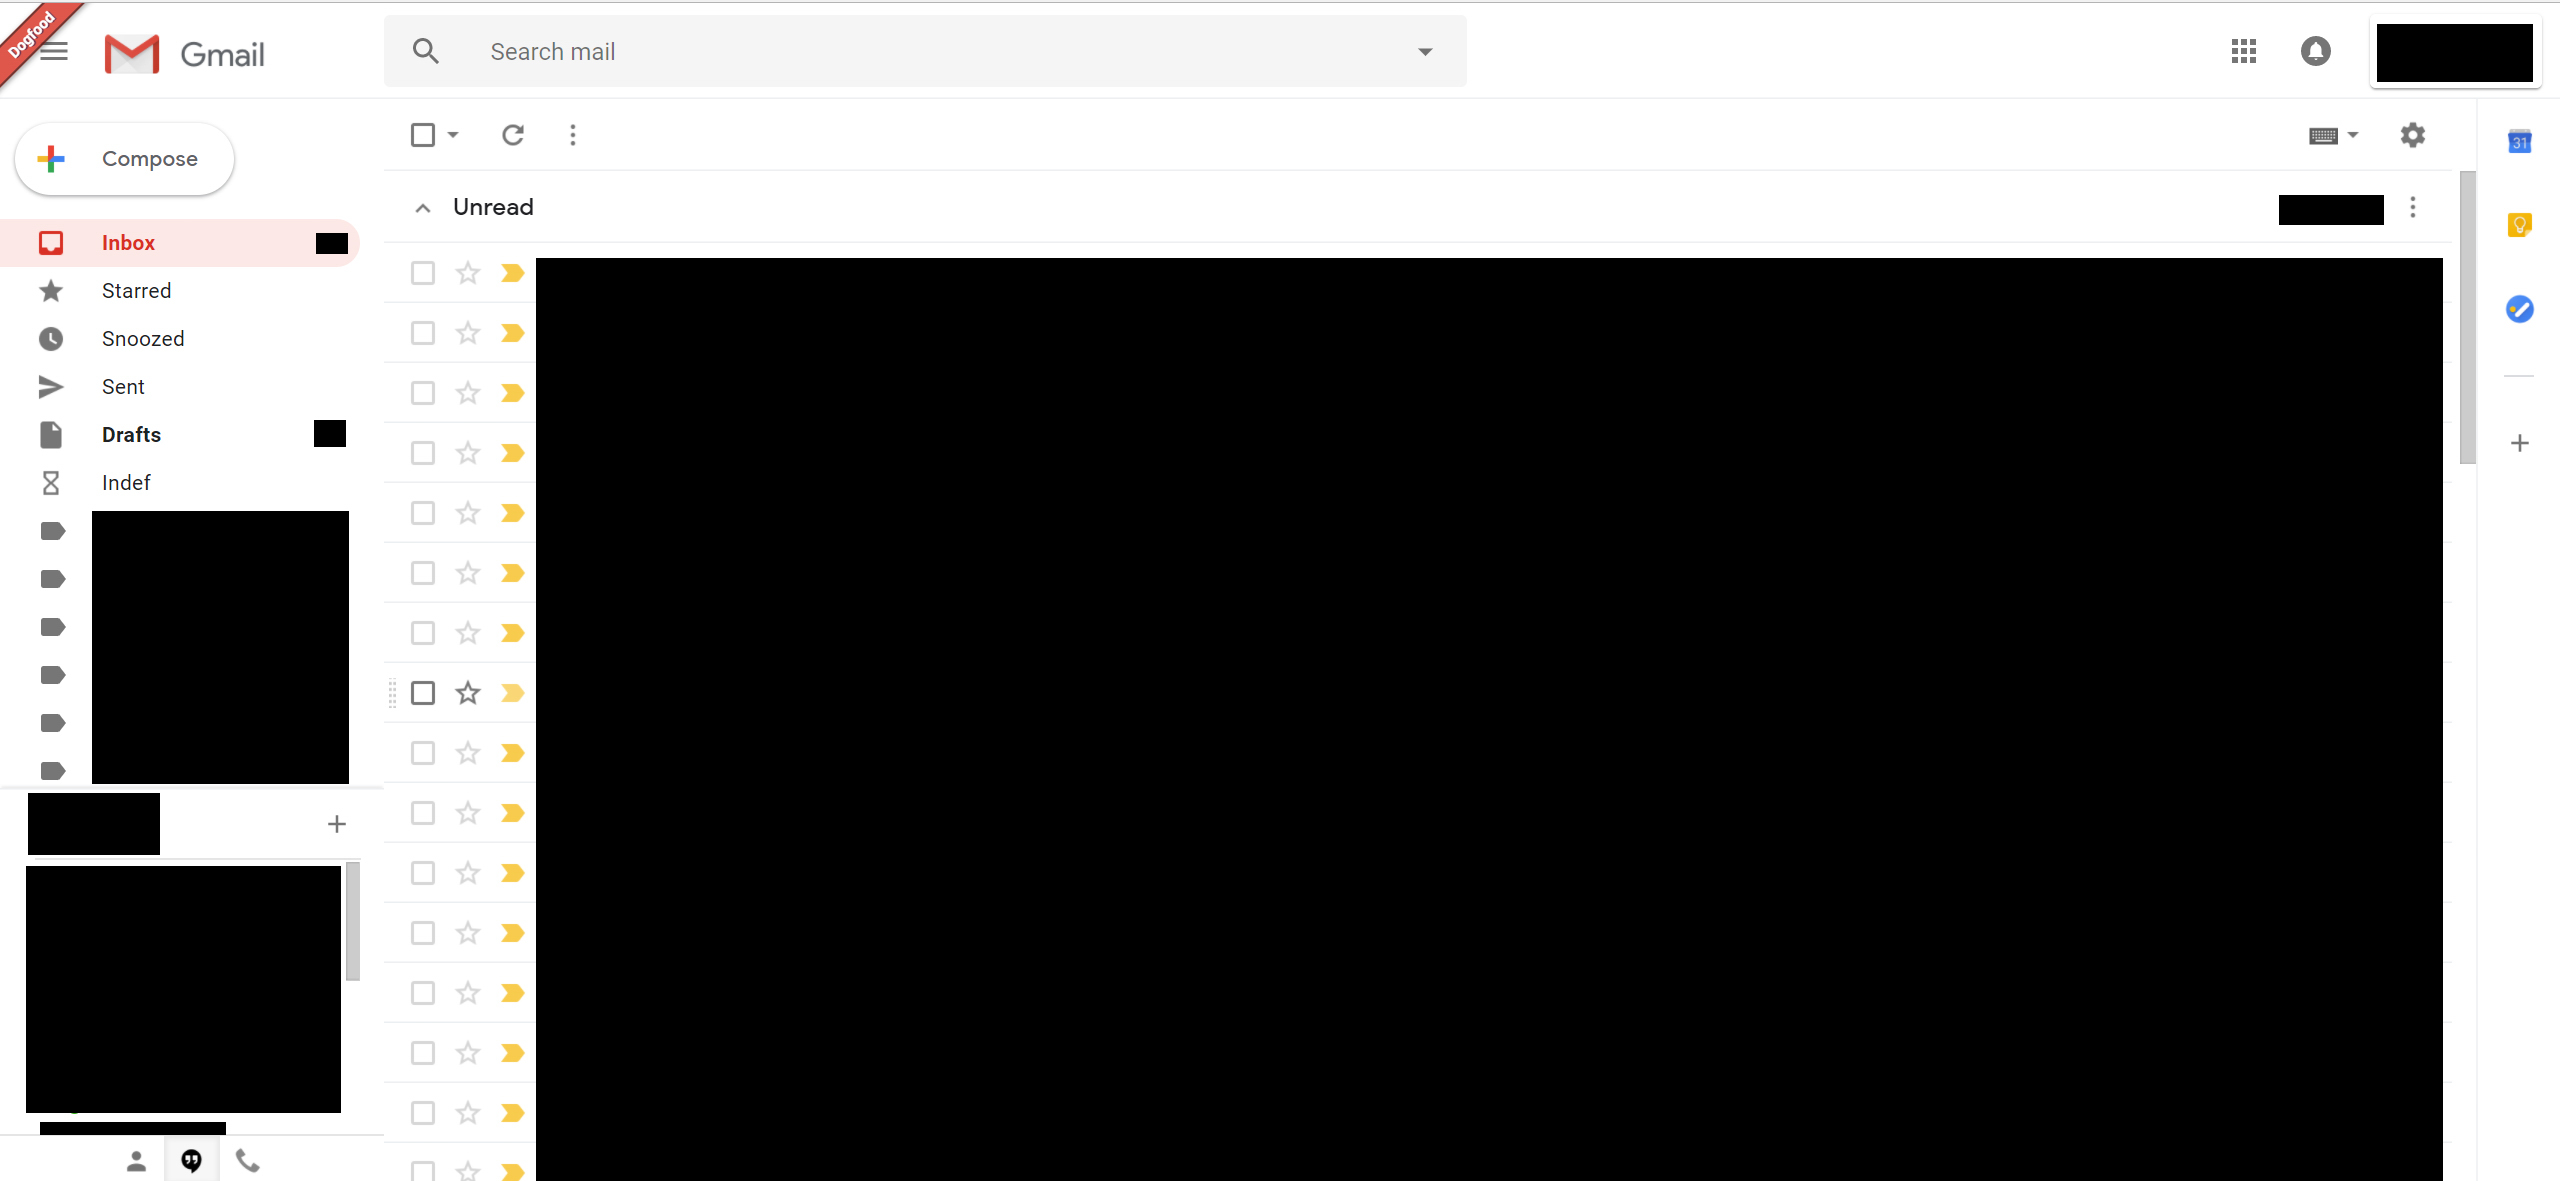This screenshot has height=1181, width=2560.
Task: Toggle the select all checkbox
Action: (x=423, y=134)
